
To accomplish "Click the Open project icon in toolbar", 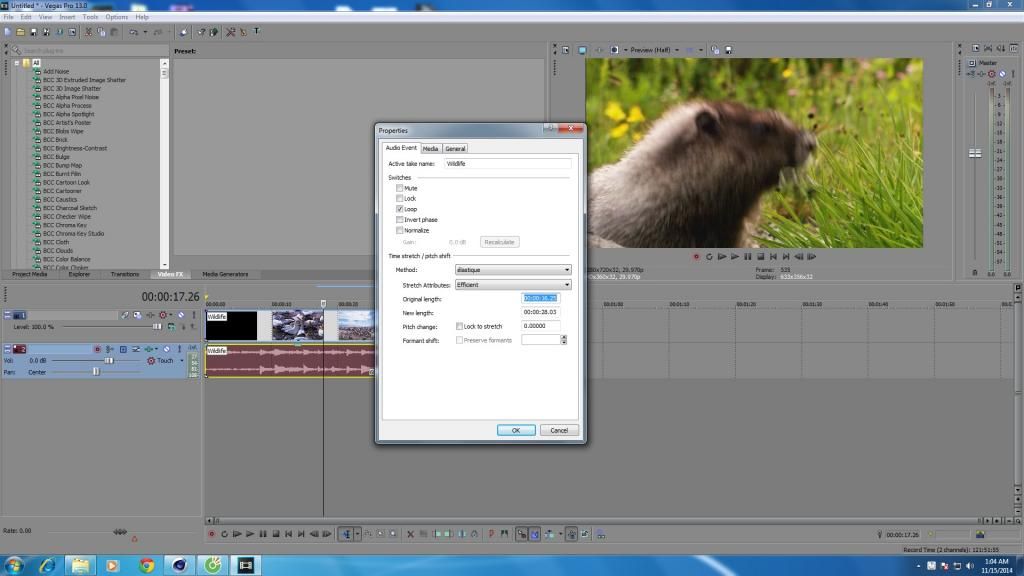I will pyautogui.click(x=20, y=32).
